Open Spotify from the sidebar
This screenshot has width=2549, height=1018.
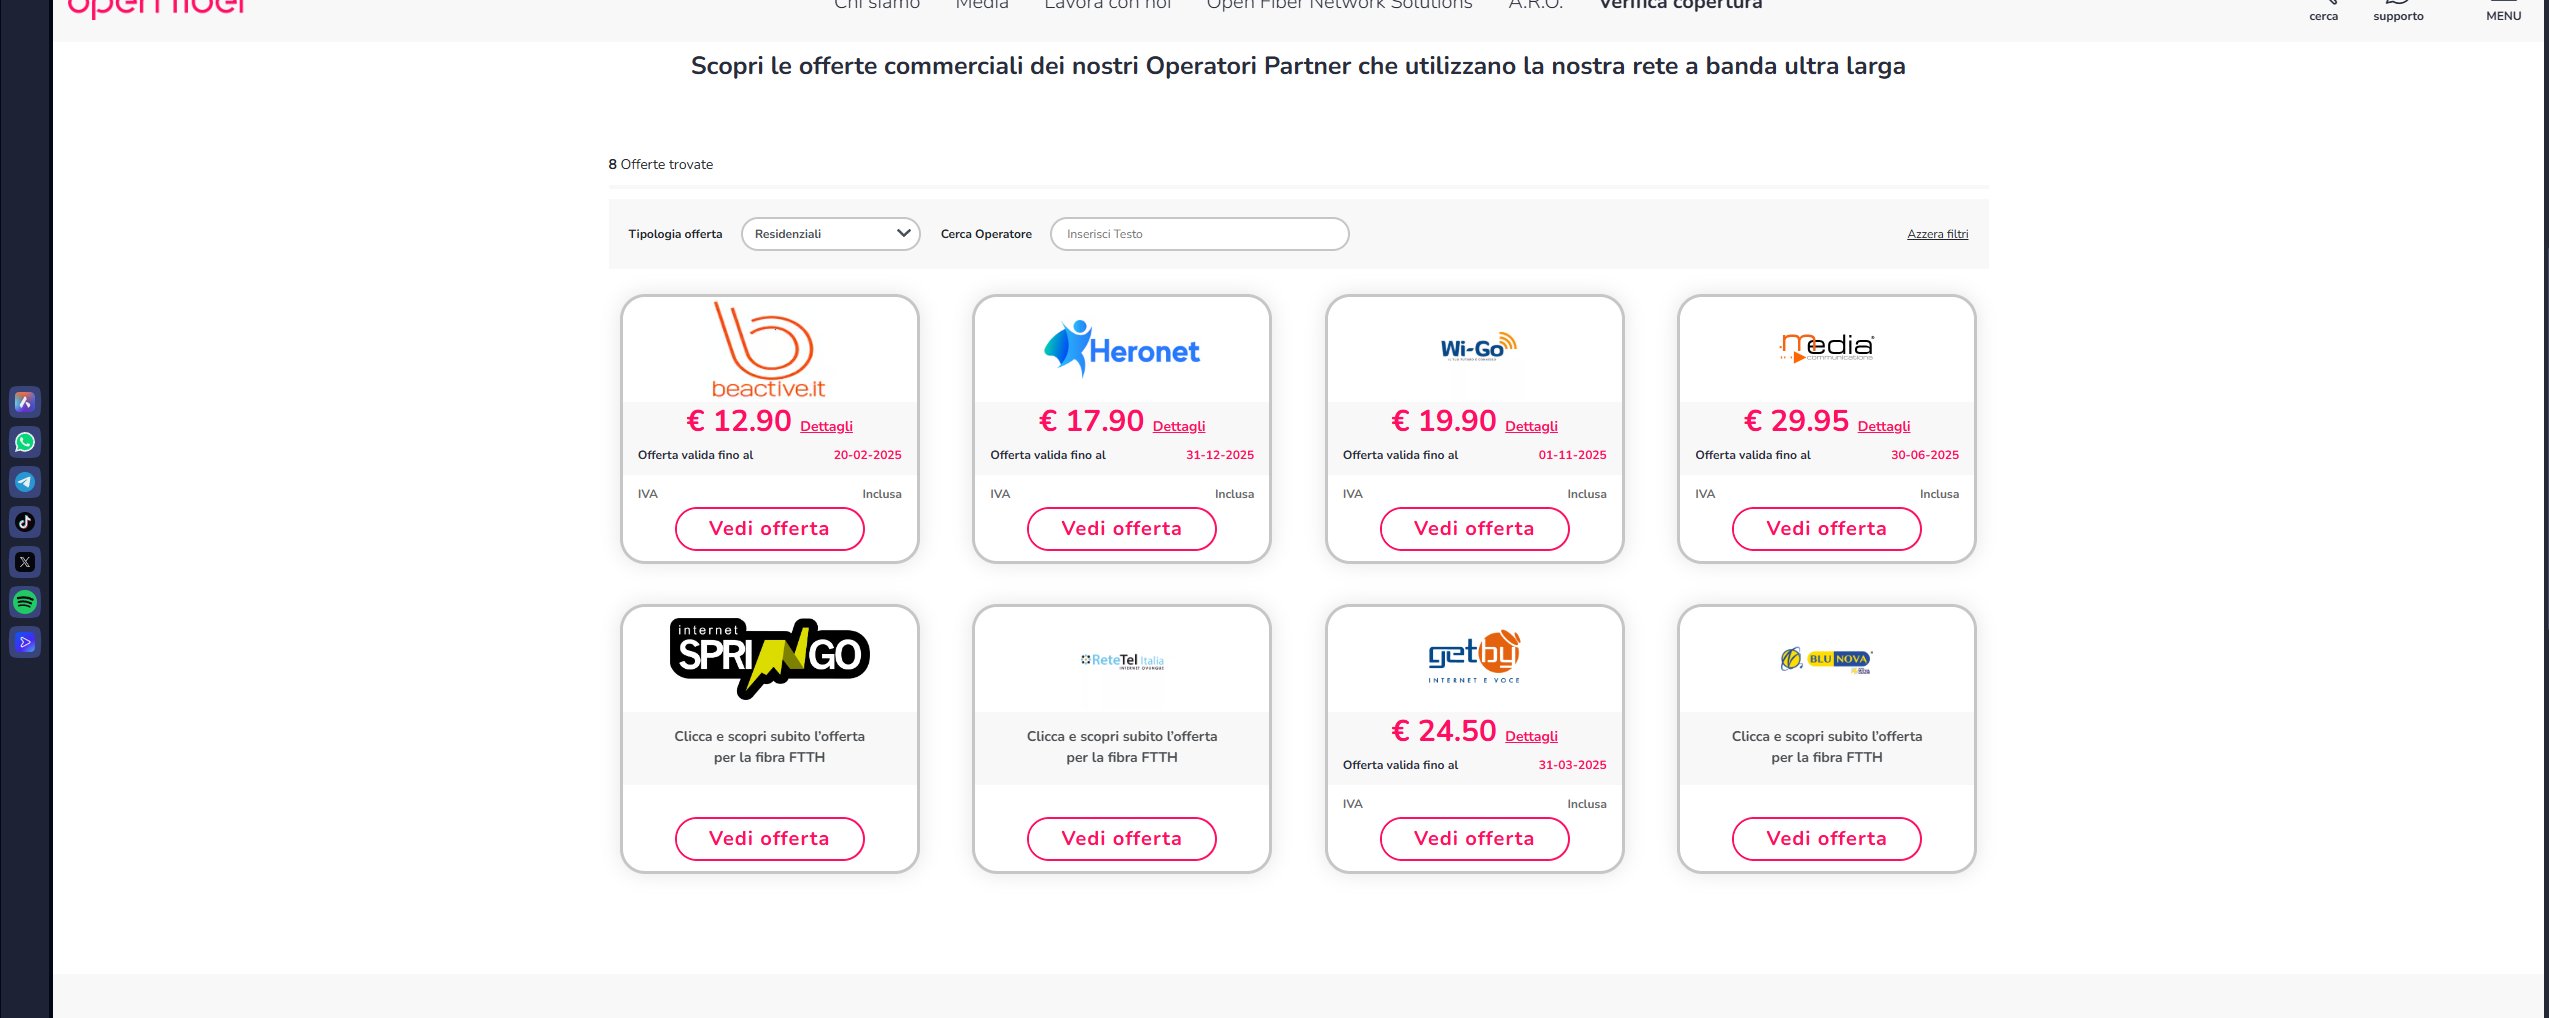[x=25, y=602]
